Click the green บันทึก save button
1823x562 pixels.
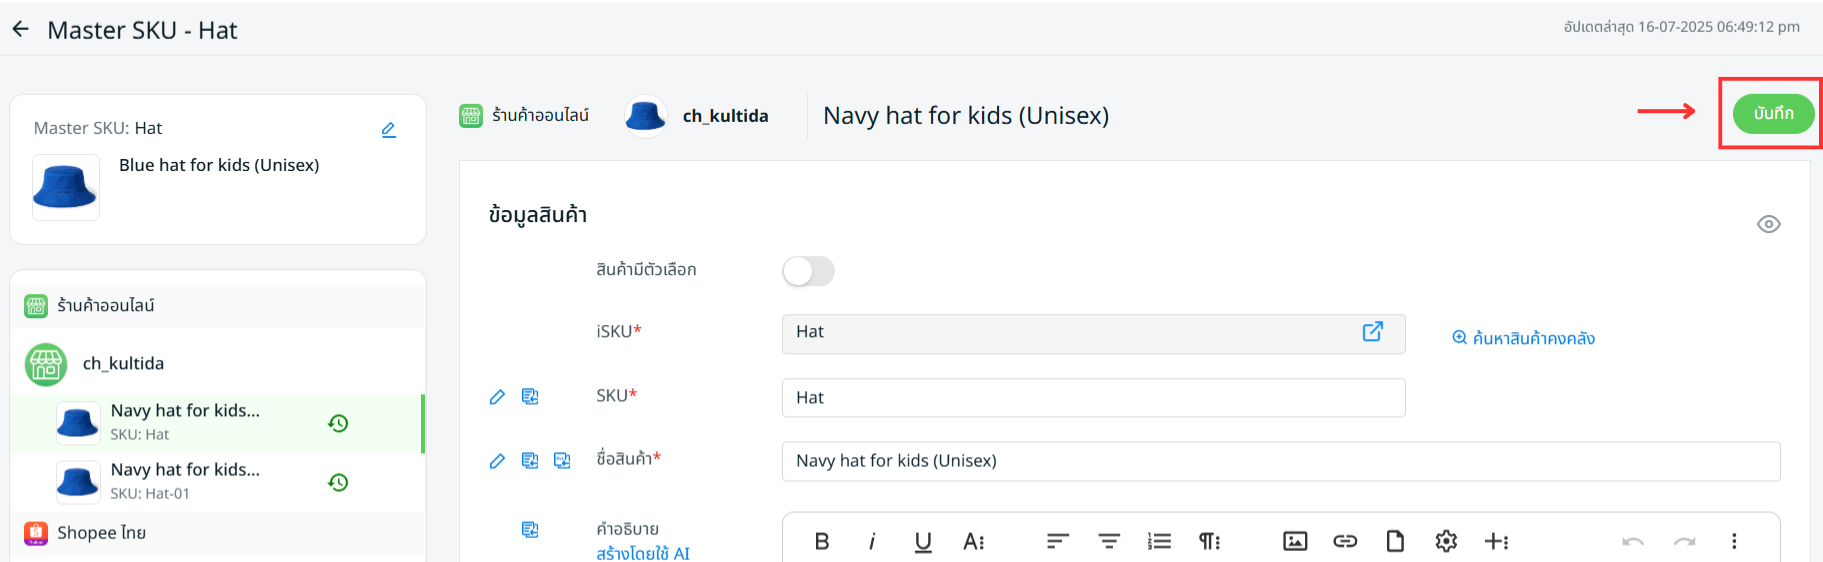click(x=1773, y=114)
